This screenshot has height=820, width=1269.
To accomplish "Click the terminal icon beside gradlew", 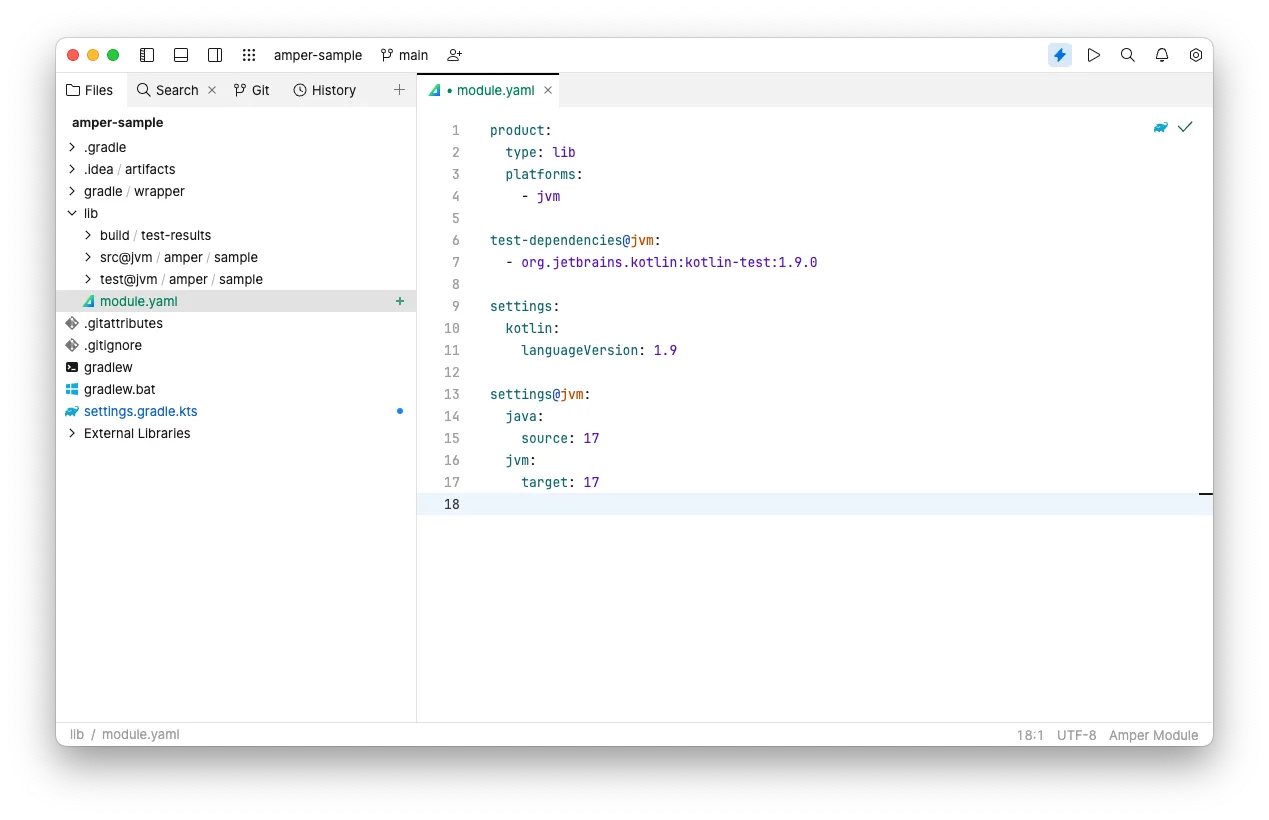I will [72, 367].
